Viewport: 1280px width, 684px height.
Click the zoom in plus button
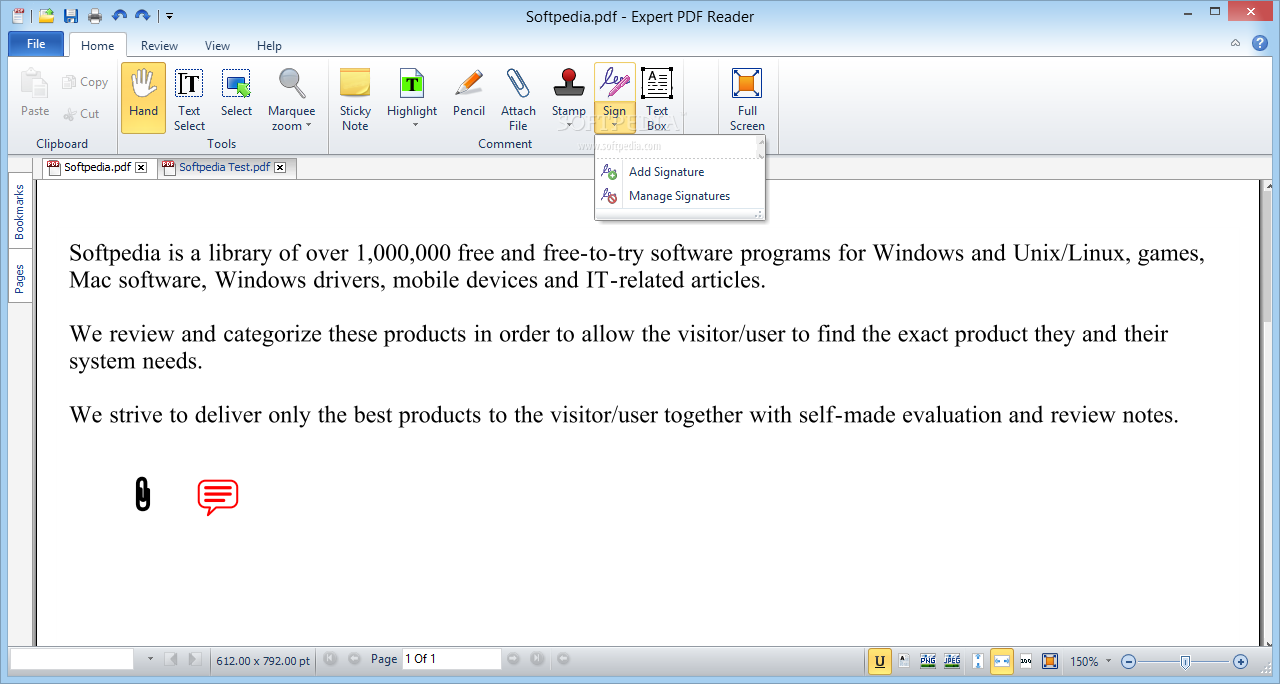1241,661
